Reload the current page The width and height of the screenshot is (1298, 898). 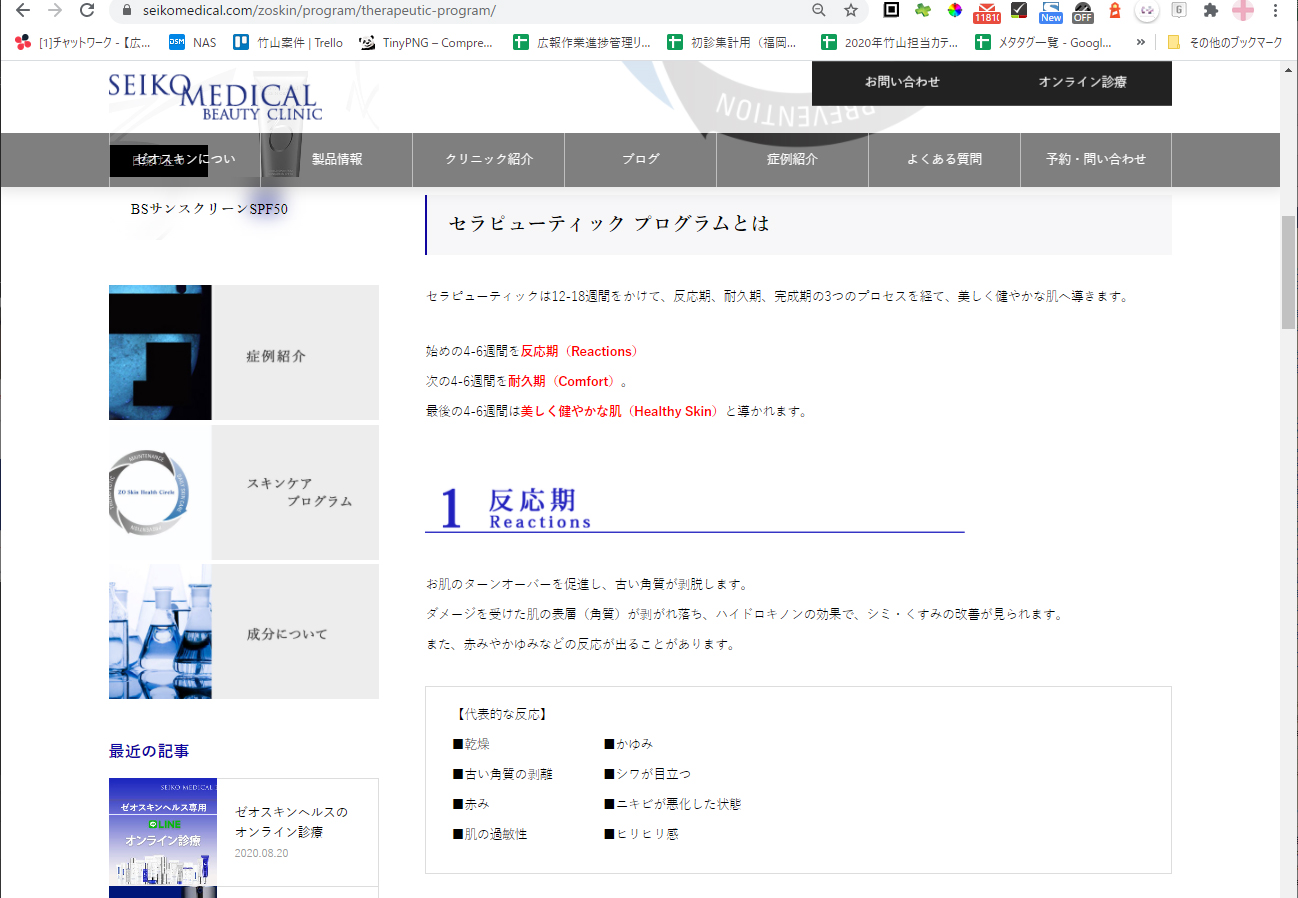coord(87,10)
